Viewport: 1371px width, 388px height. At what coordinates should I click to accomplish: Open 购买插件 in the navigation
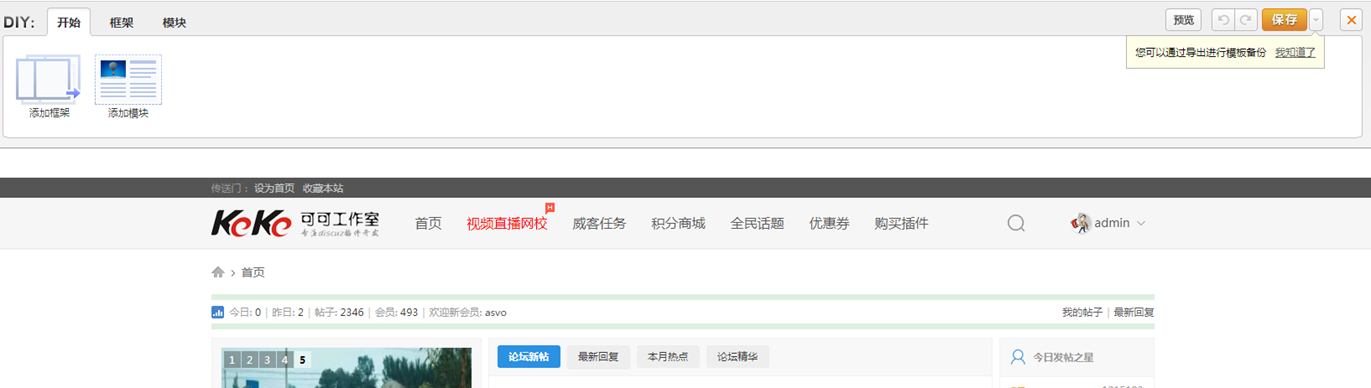point(901,223)
